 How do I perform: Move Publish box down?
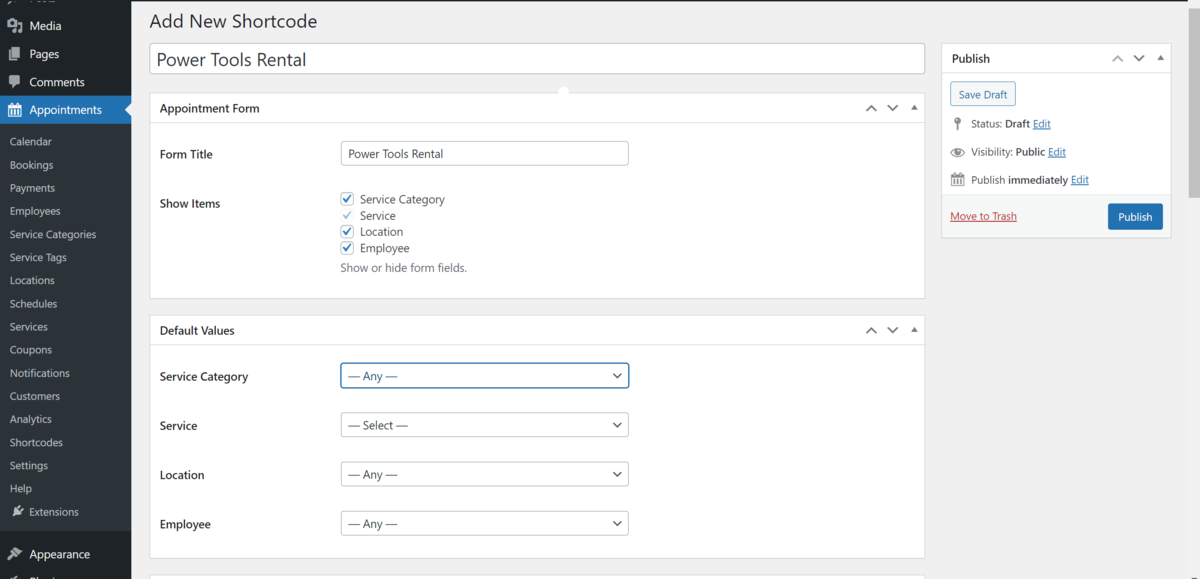pyautogui.click(x=1139, y=59)
